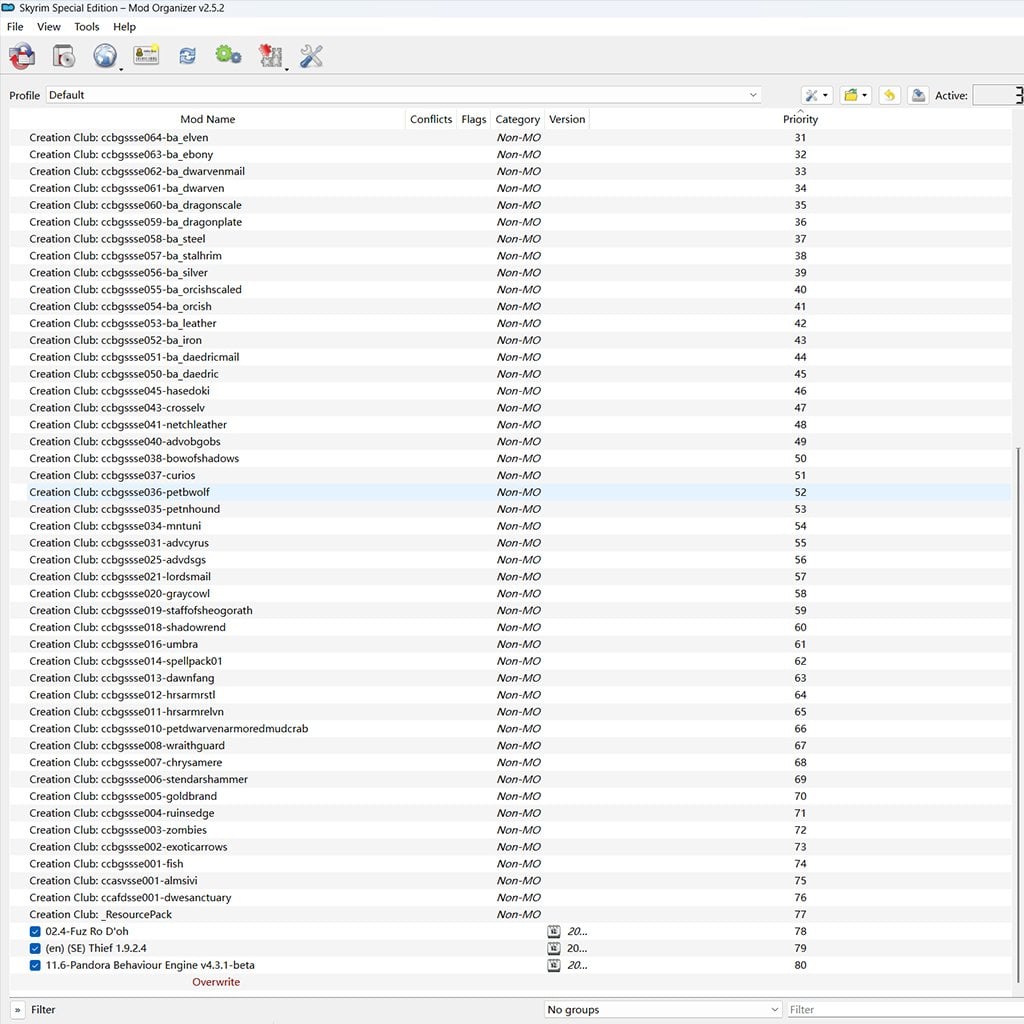Expand the Profile Default dropdown
Image resolution: width=1024 pixels, height=1024 pixels.
pos(404,95)
